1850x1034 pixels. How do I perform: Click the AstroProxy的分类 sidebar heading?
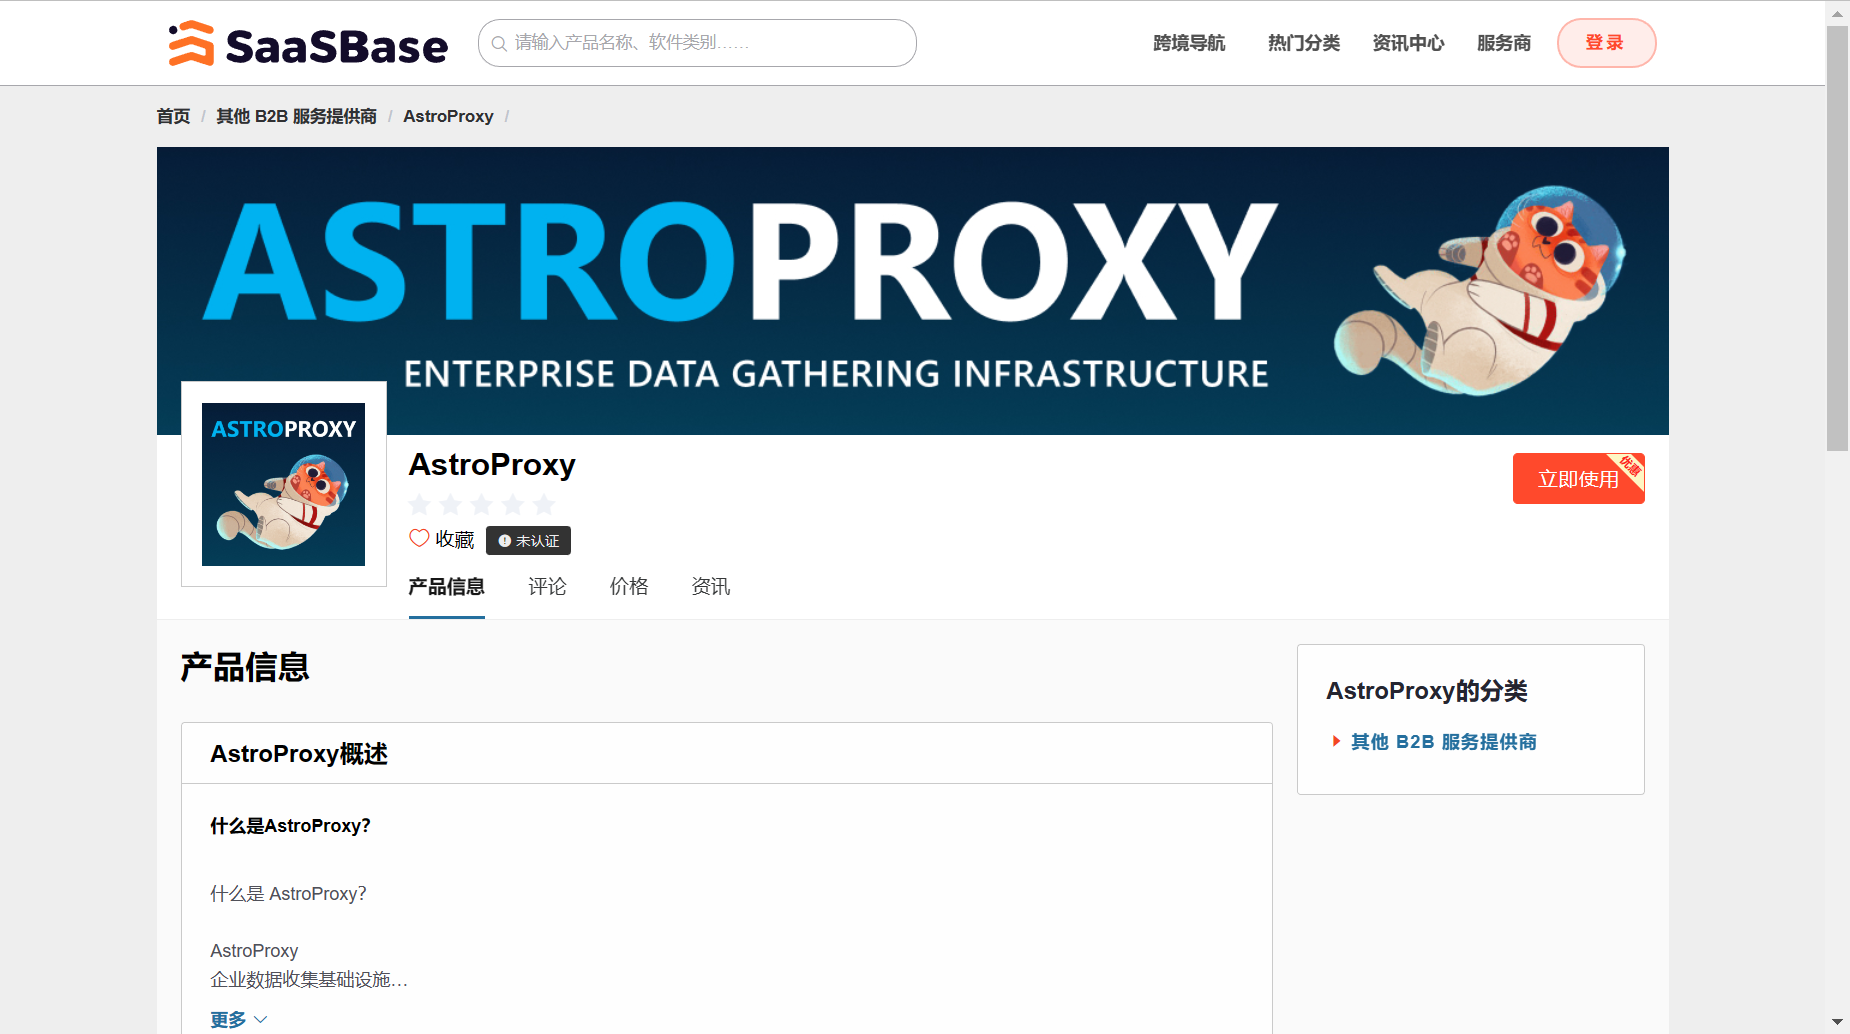[1427, 691]
